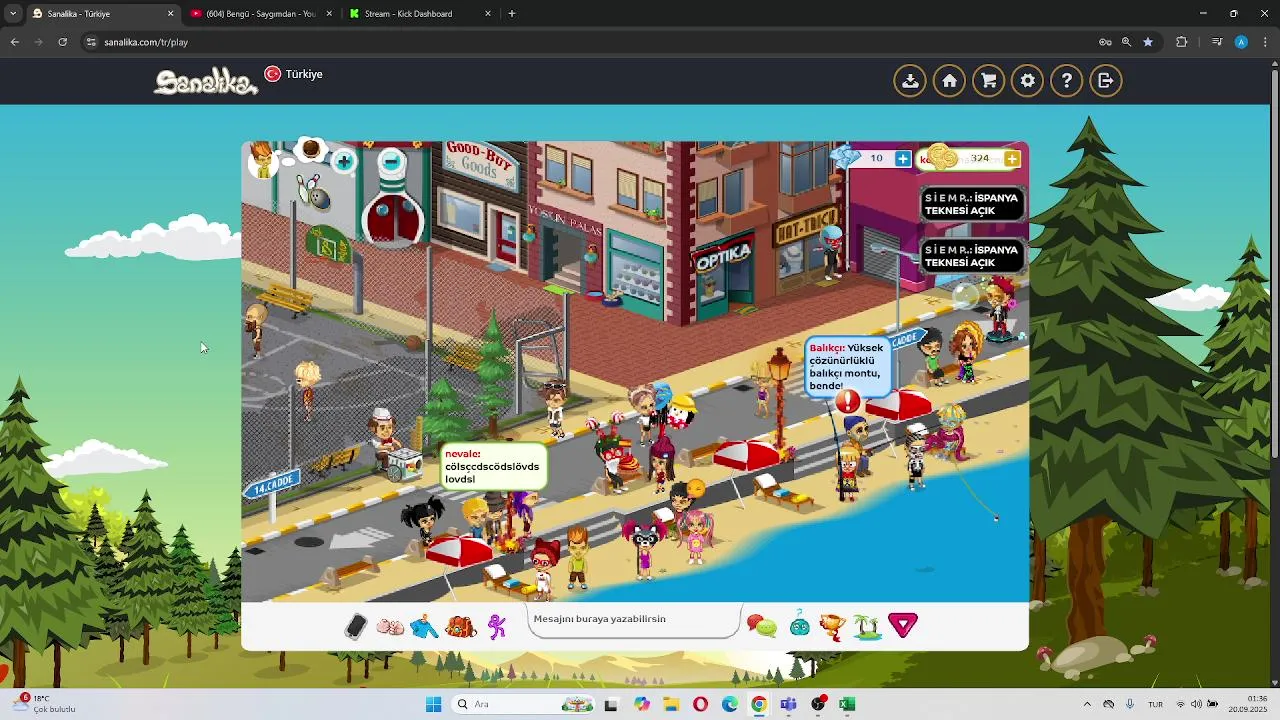
Task: Click the OPTIKA shop sign
Action: [x=722, y=256]
